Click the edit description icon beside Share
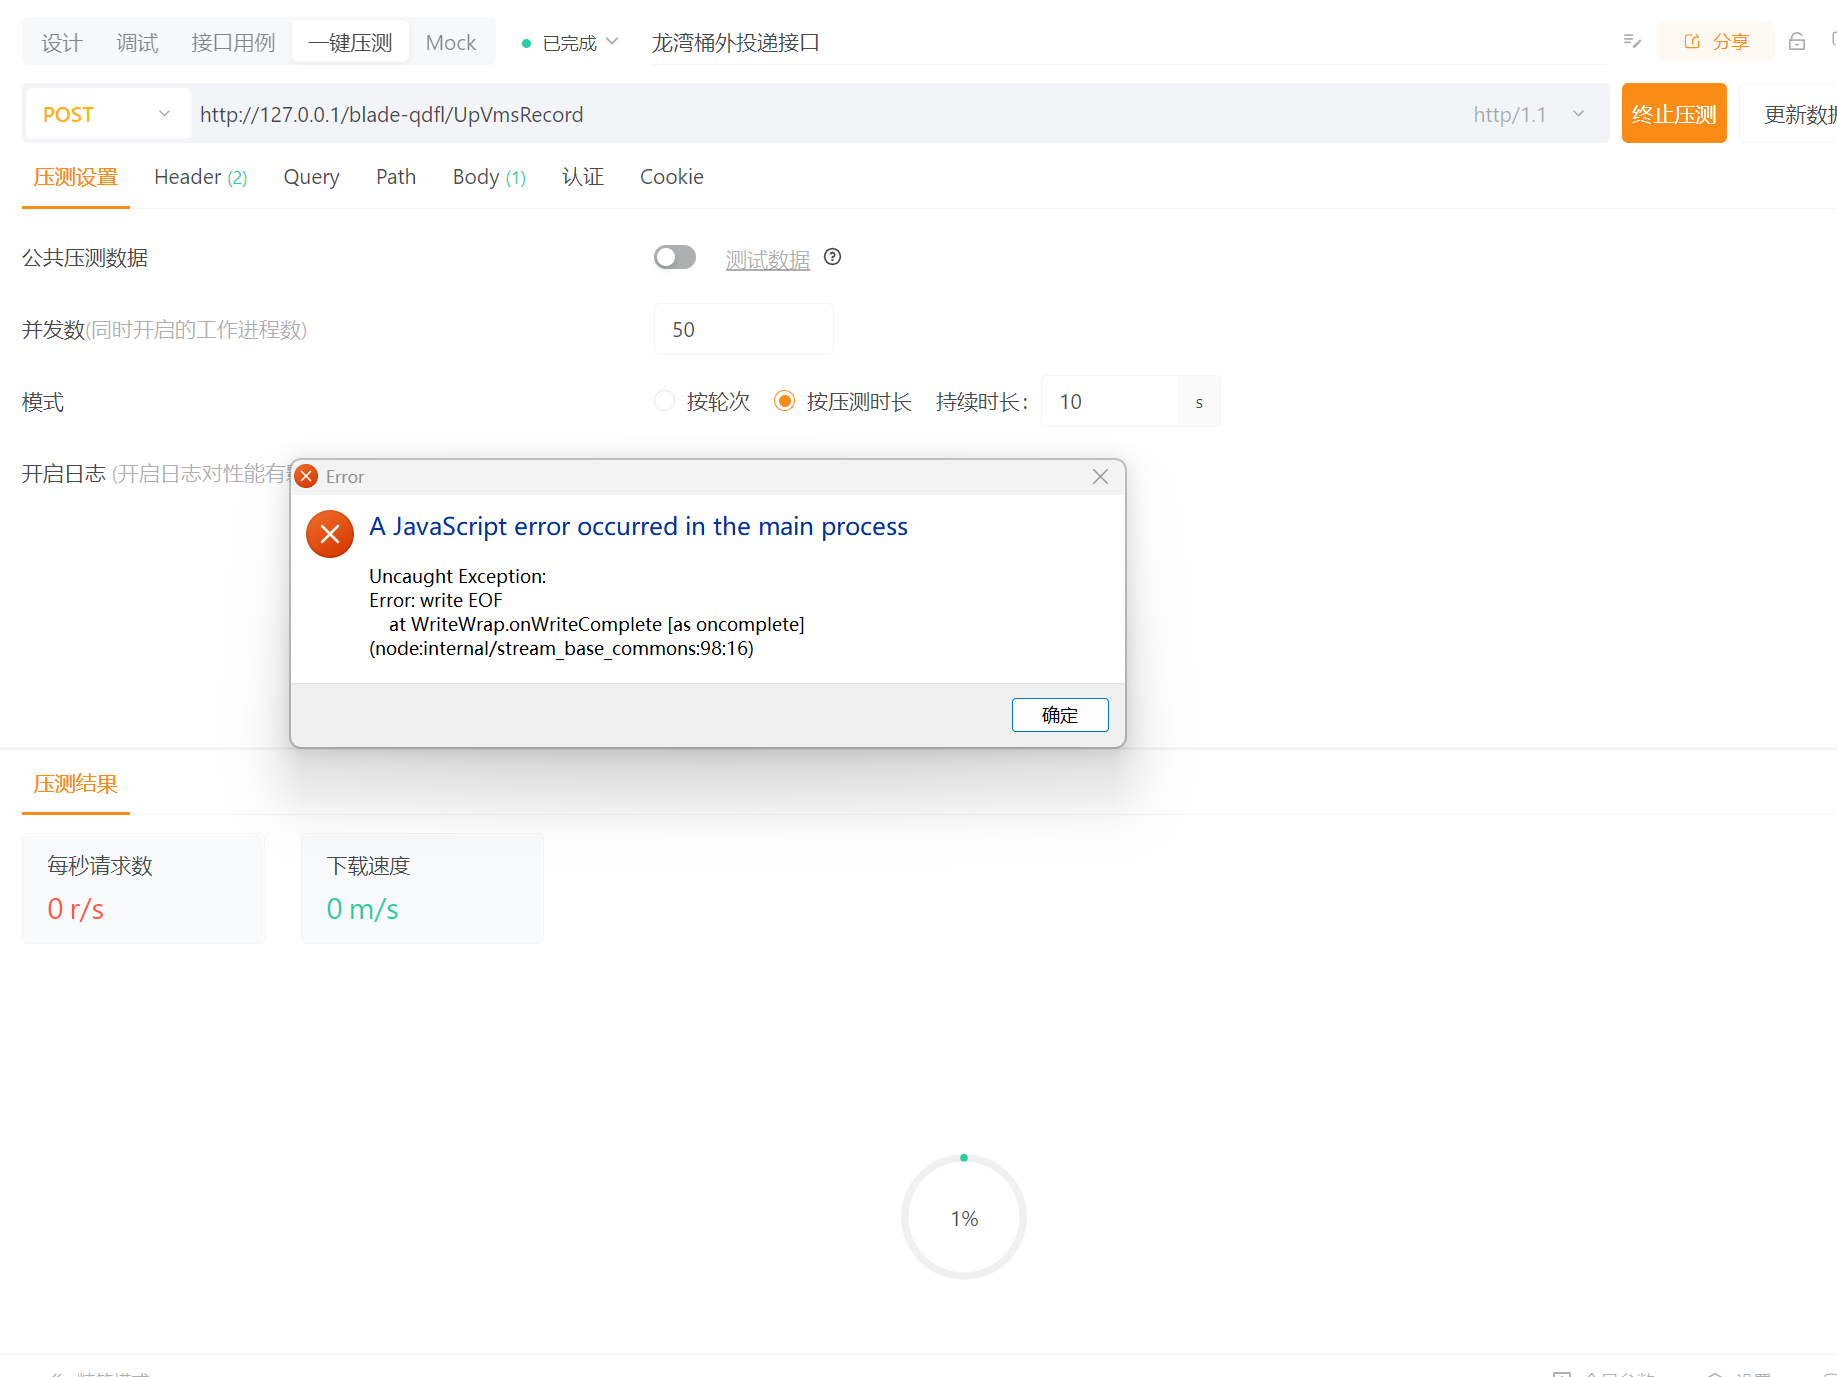This screenshot has width=1837, height=1377. coord(1632,42)
